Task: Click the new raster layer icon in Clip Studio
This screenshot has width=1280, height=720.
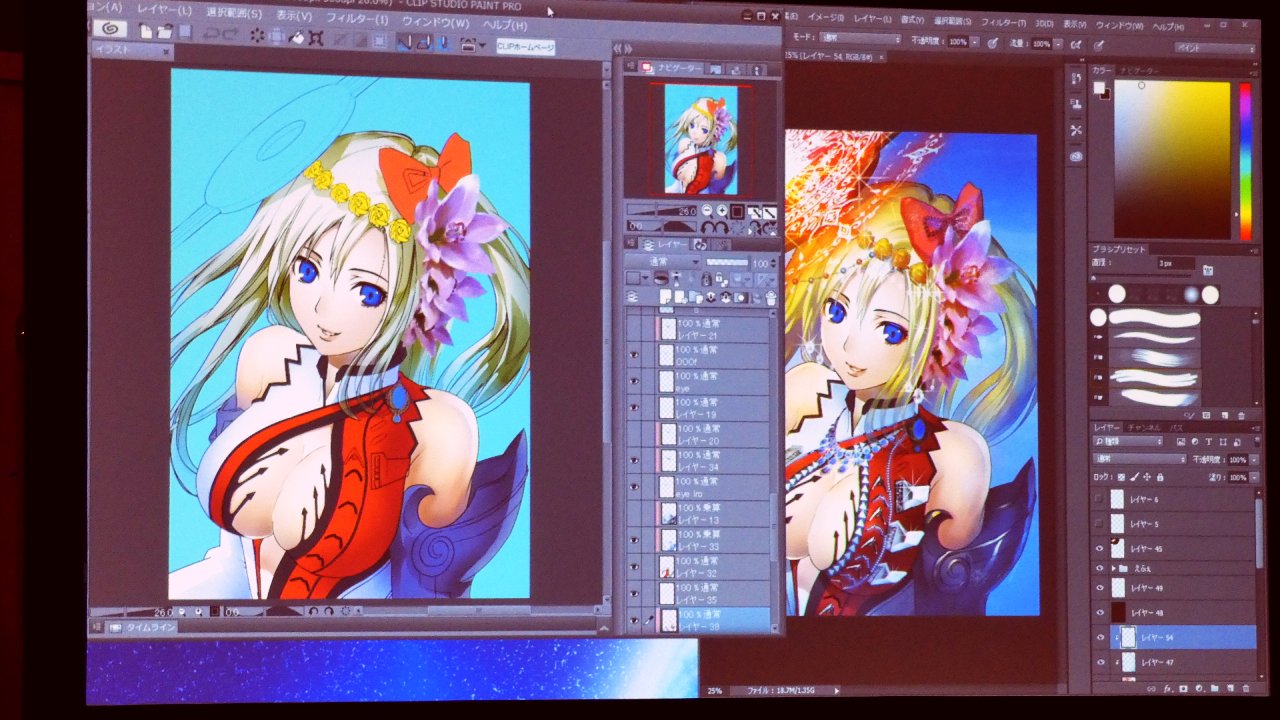Action: [664, 297]
